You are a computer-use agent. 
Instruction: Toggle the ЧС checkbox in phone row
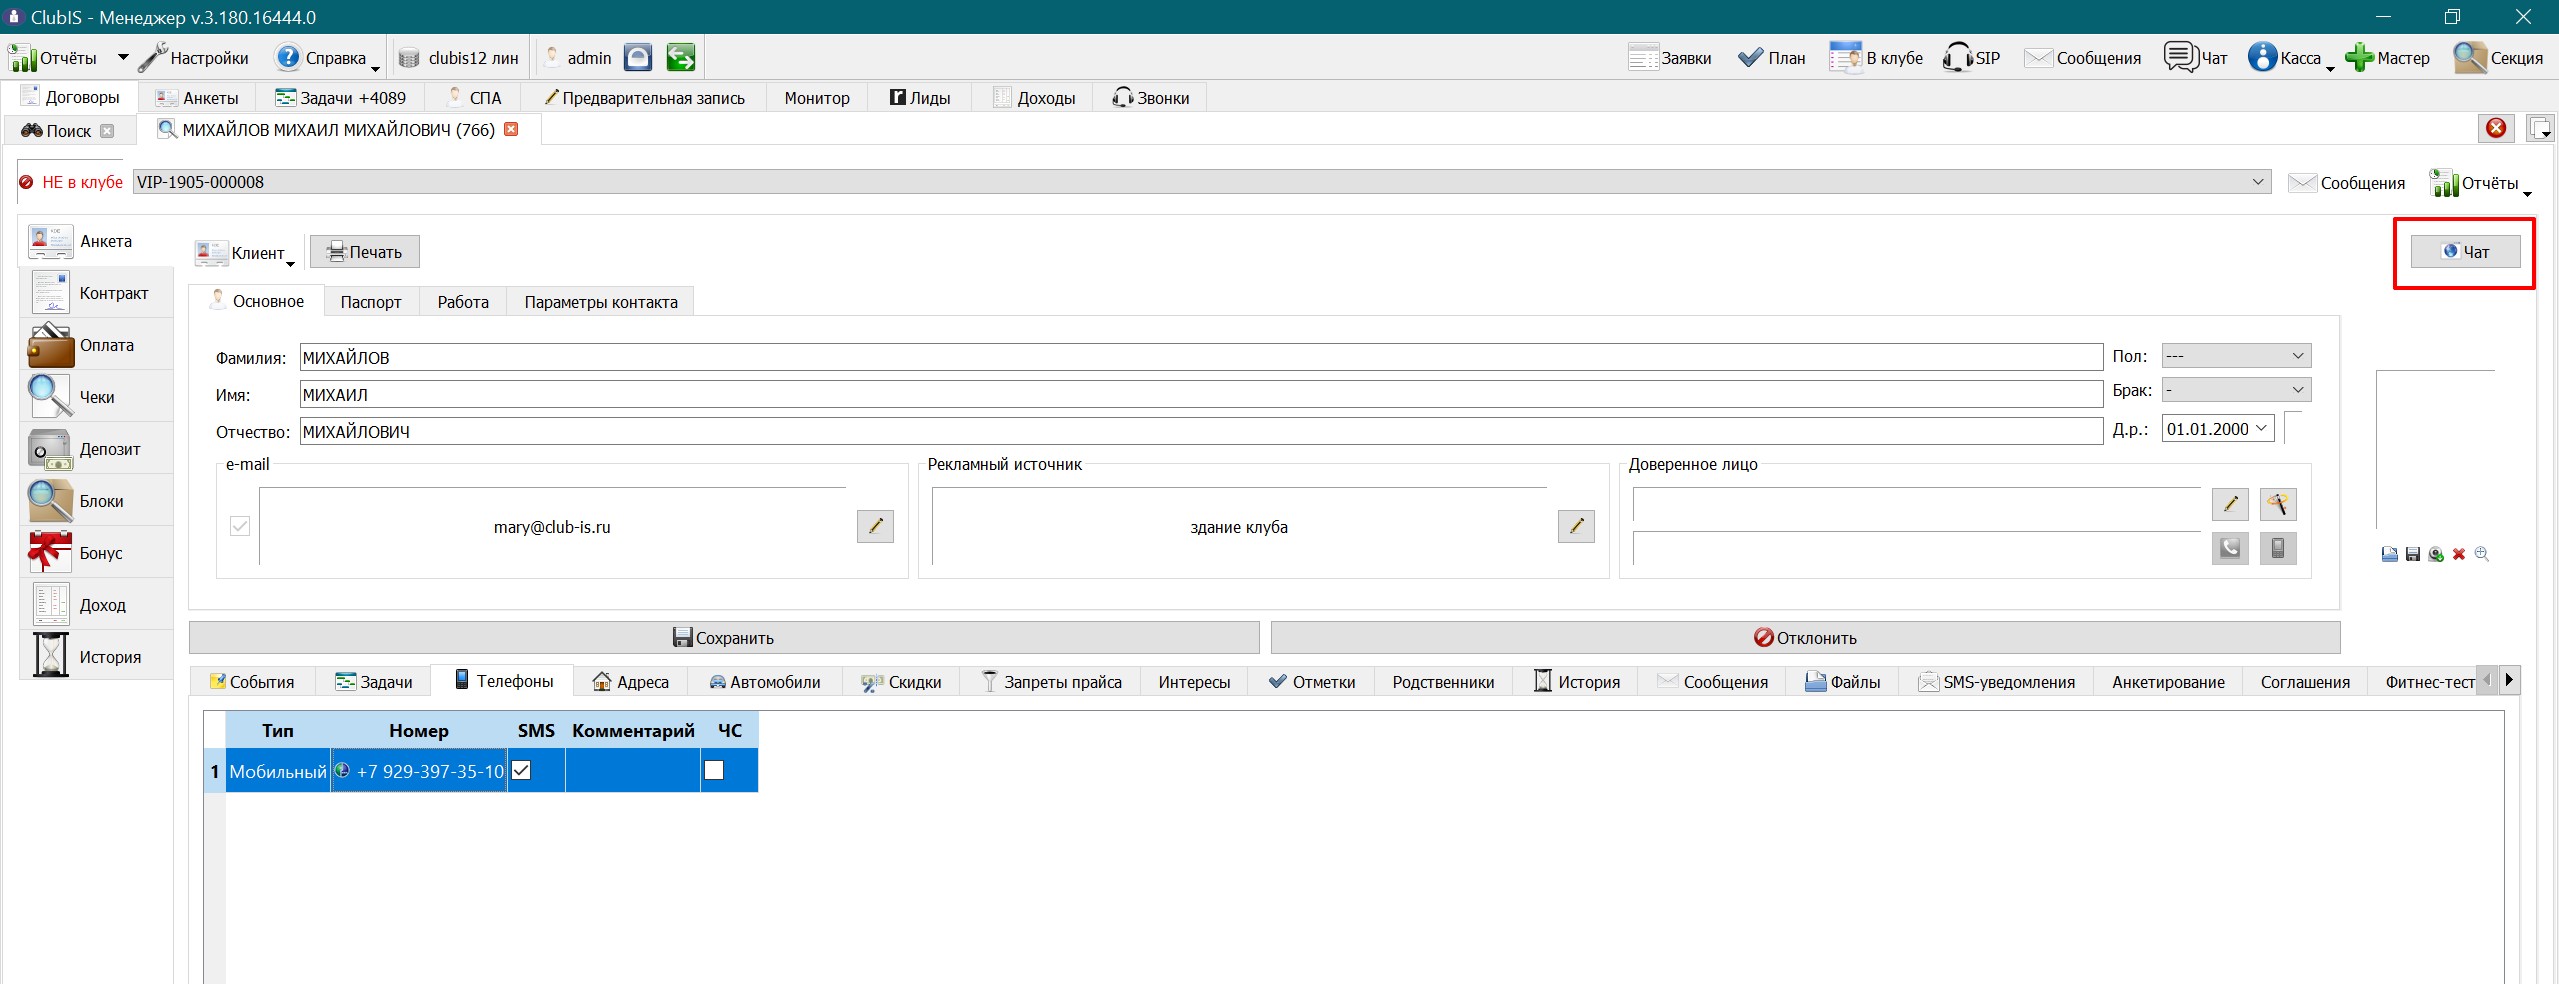coord(714,770)
